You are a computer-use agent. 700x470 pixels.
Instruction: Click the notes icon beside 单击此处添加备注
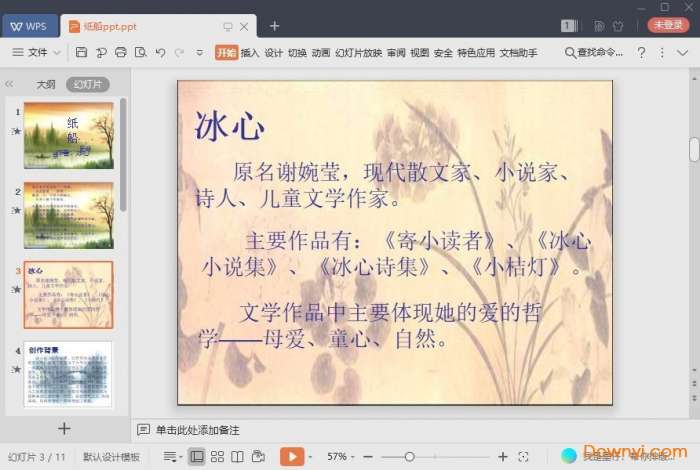click(x=143, y=430)
